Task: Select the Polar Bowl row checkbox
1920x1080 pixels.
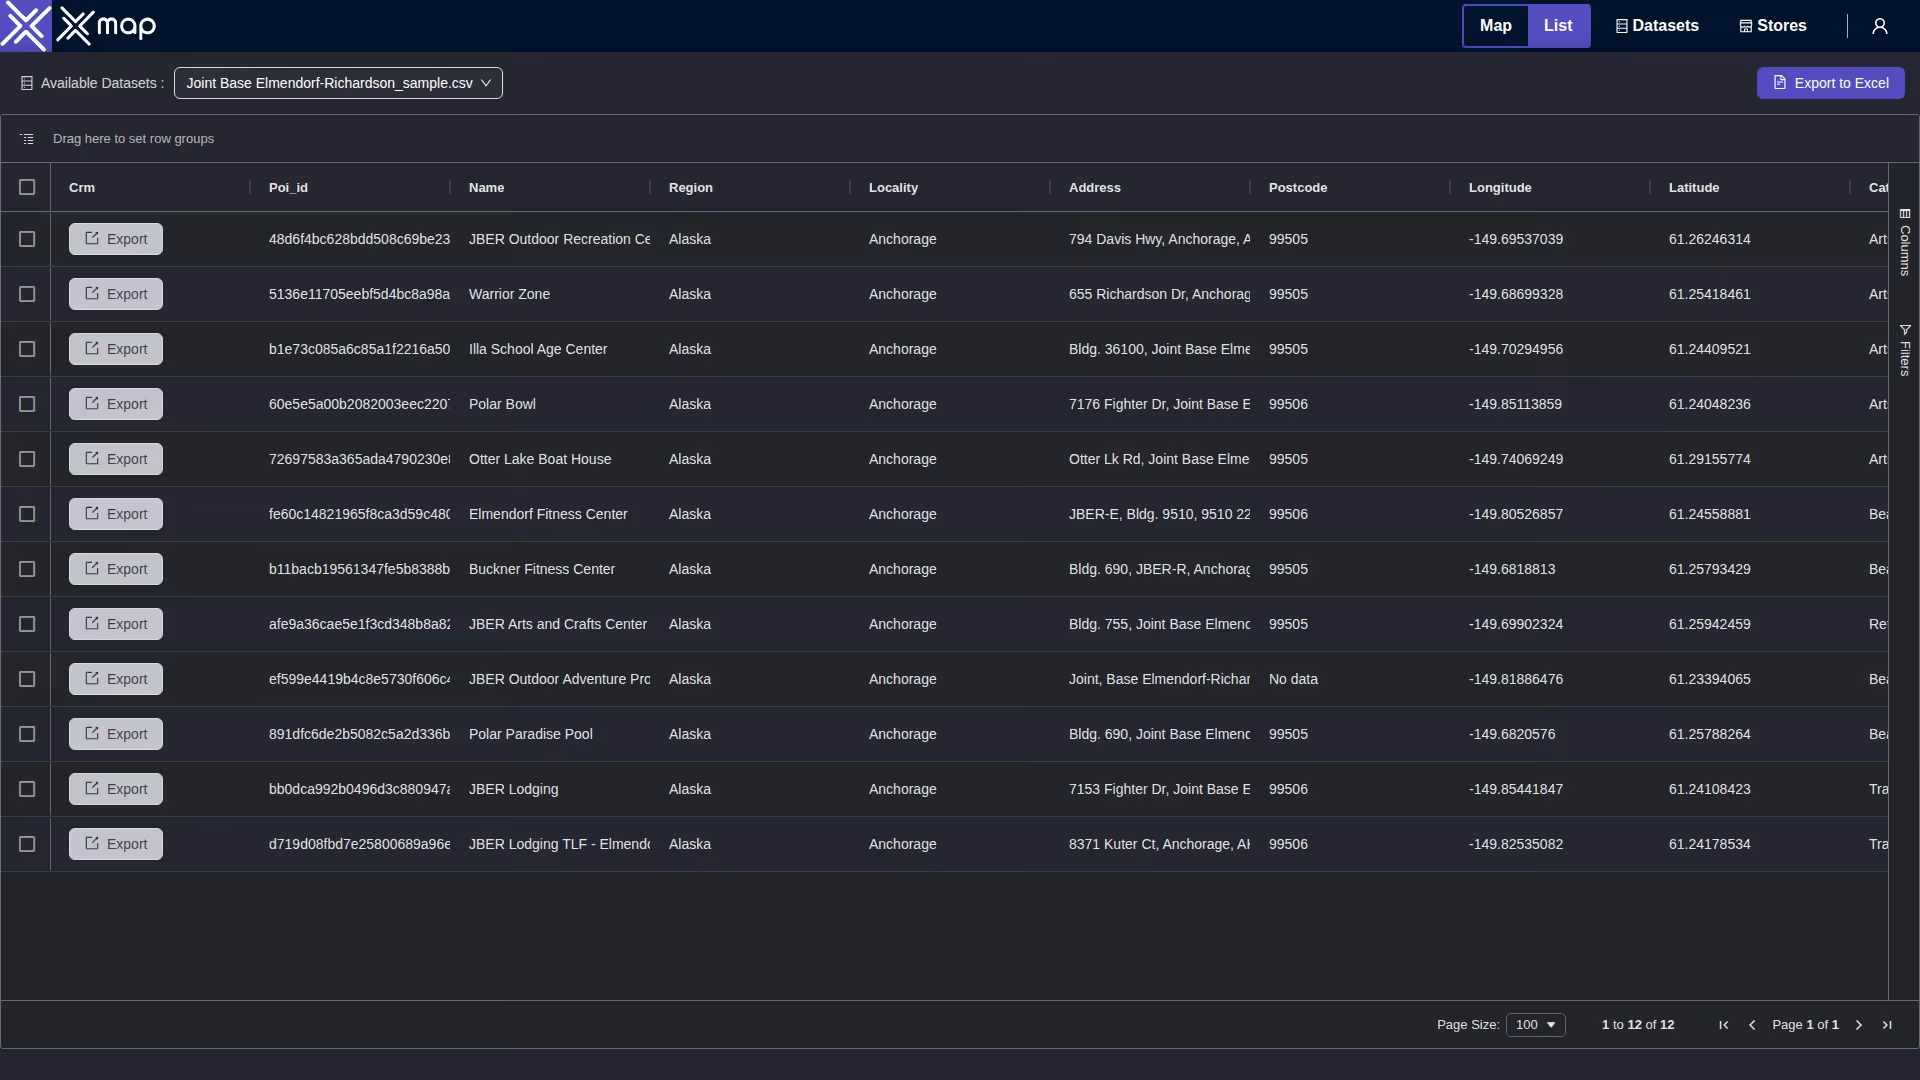Action: click(x=27, y=404)
